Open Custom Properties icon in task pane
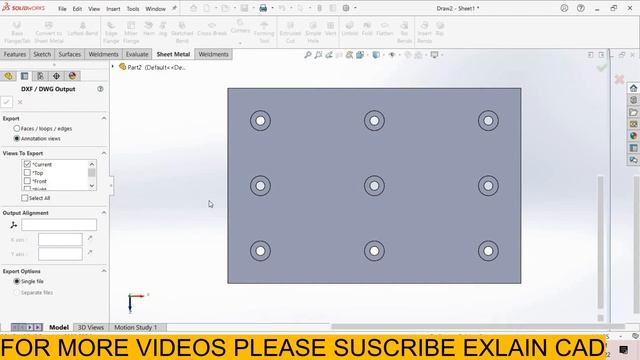The width and height of the screenshot is (640, 360). (x=633, y=148)
